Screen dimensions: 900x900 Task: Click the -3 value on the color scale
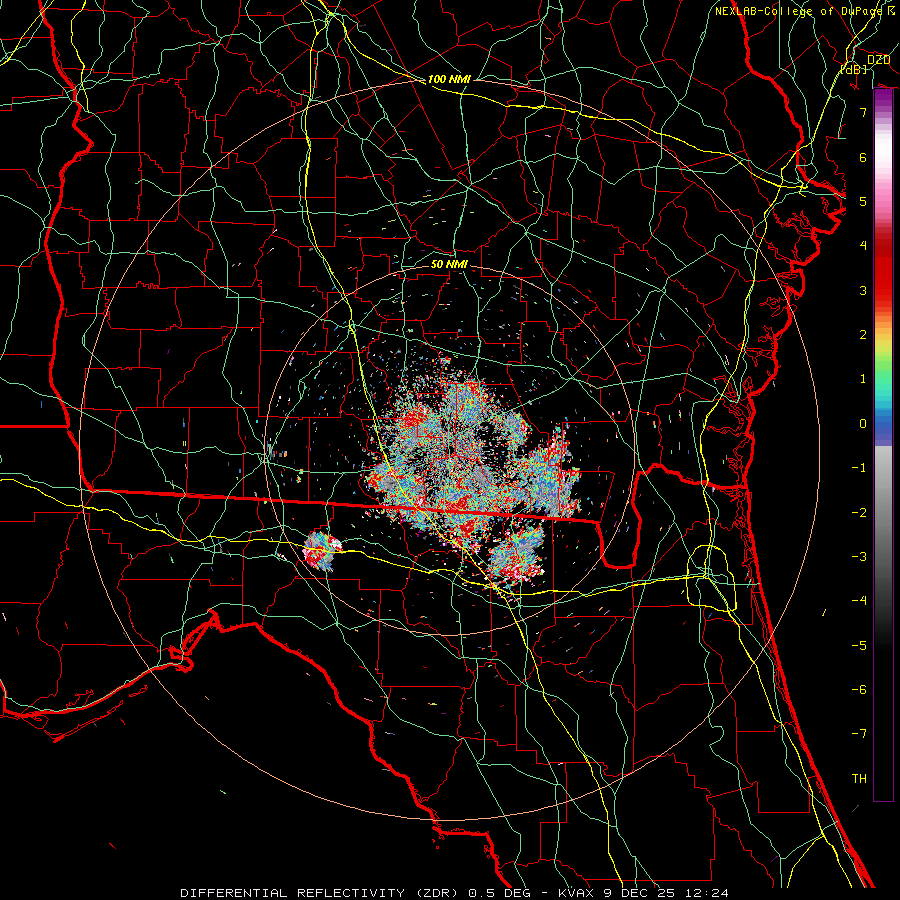859,557
